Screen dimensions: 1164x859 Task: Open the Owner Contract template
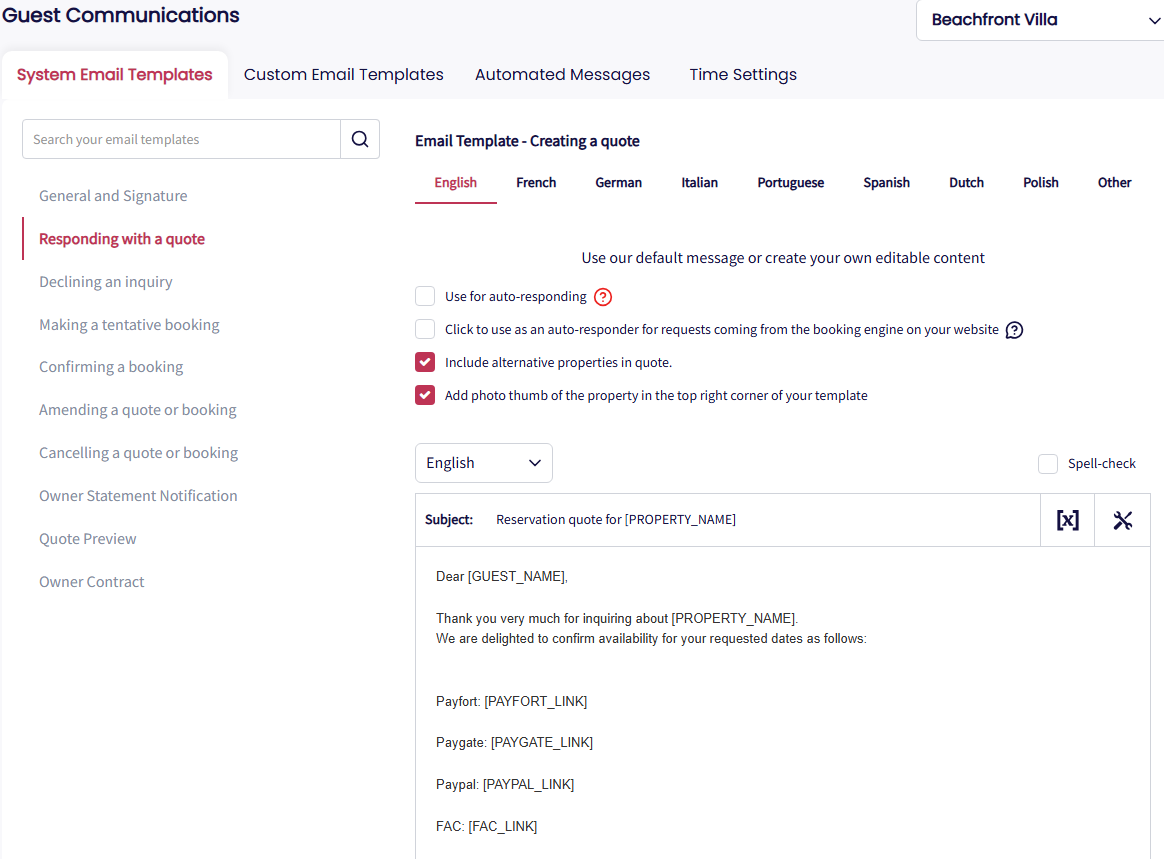click(x=92, y=582)
